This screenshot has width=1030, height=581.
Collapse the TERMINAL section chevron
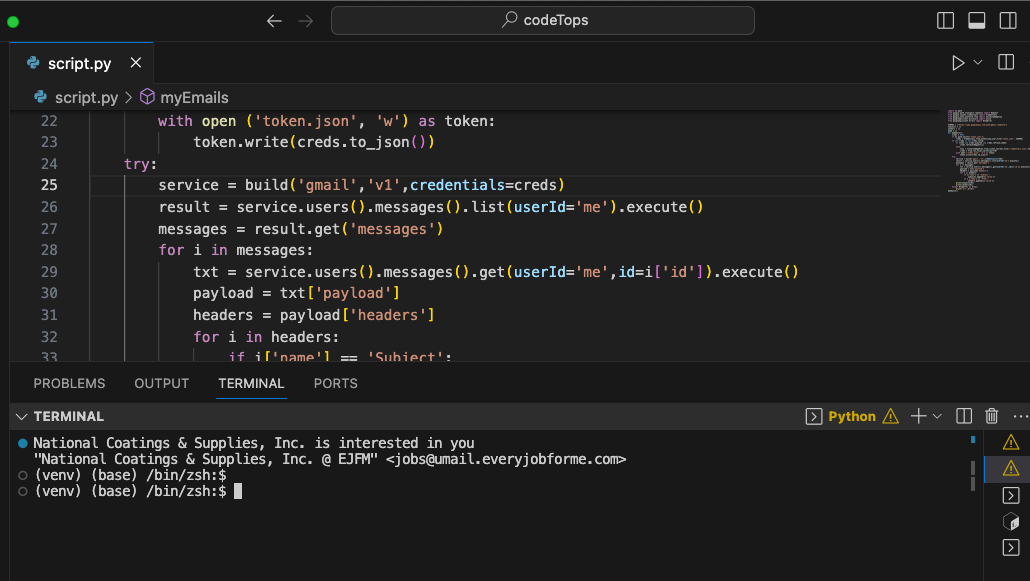tap(21, 417)
